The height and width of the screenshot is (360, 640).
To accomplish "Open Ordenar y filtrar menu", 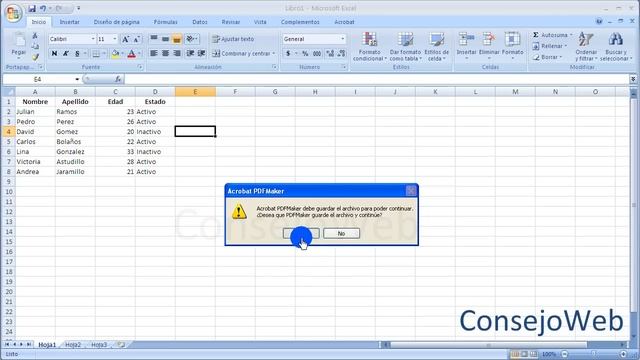I will tap(586, 47).
